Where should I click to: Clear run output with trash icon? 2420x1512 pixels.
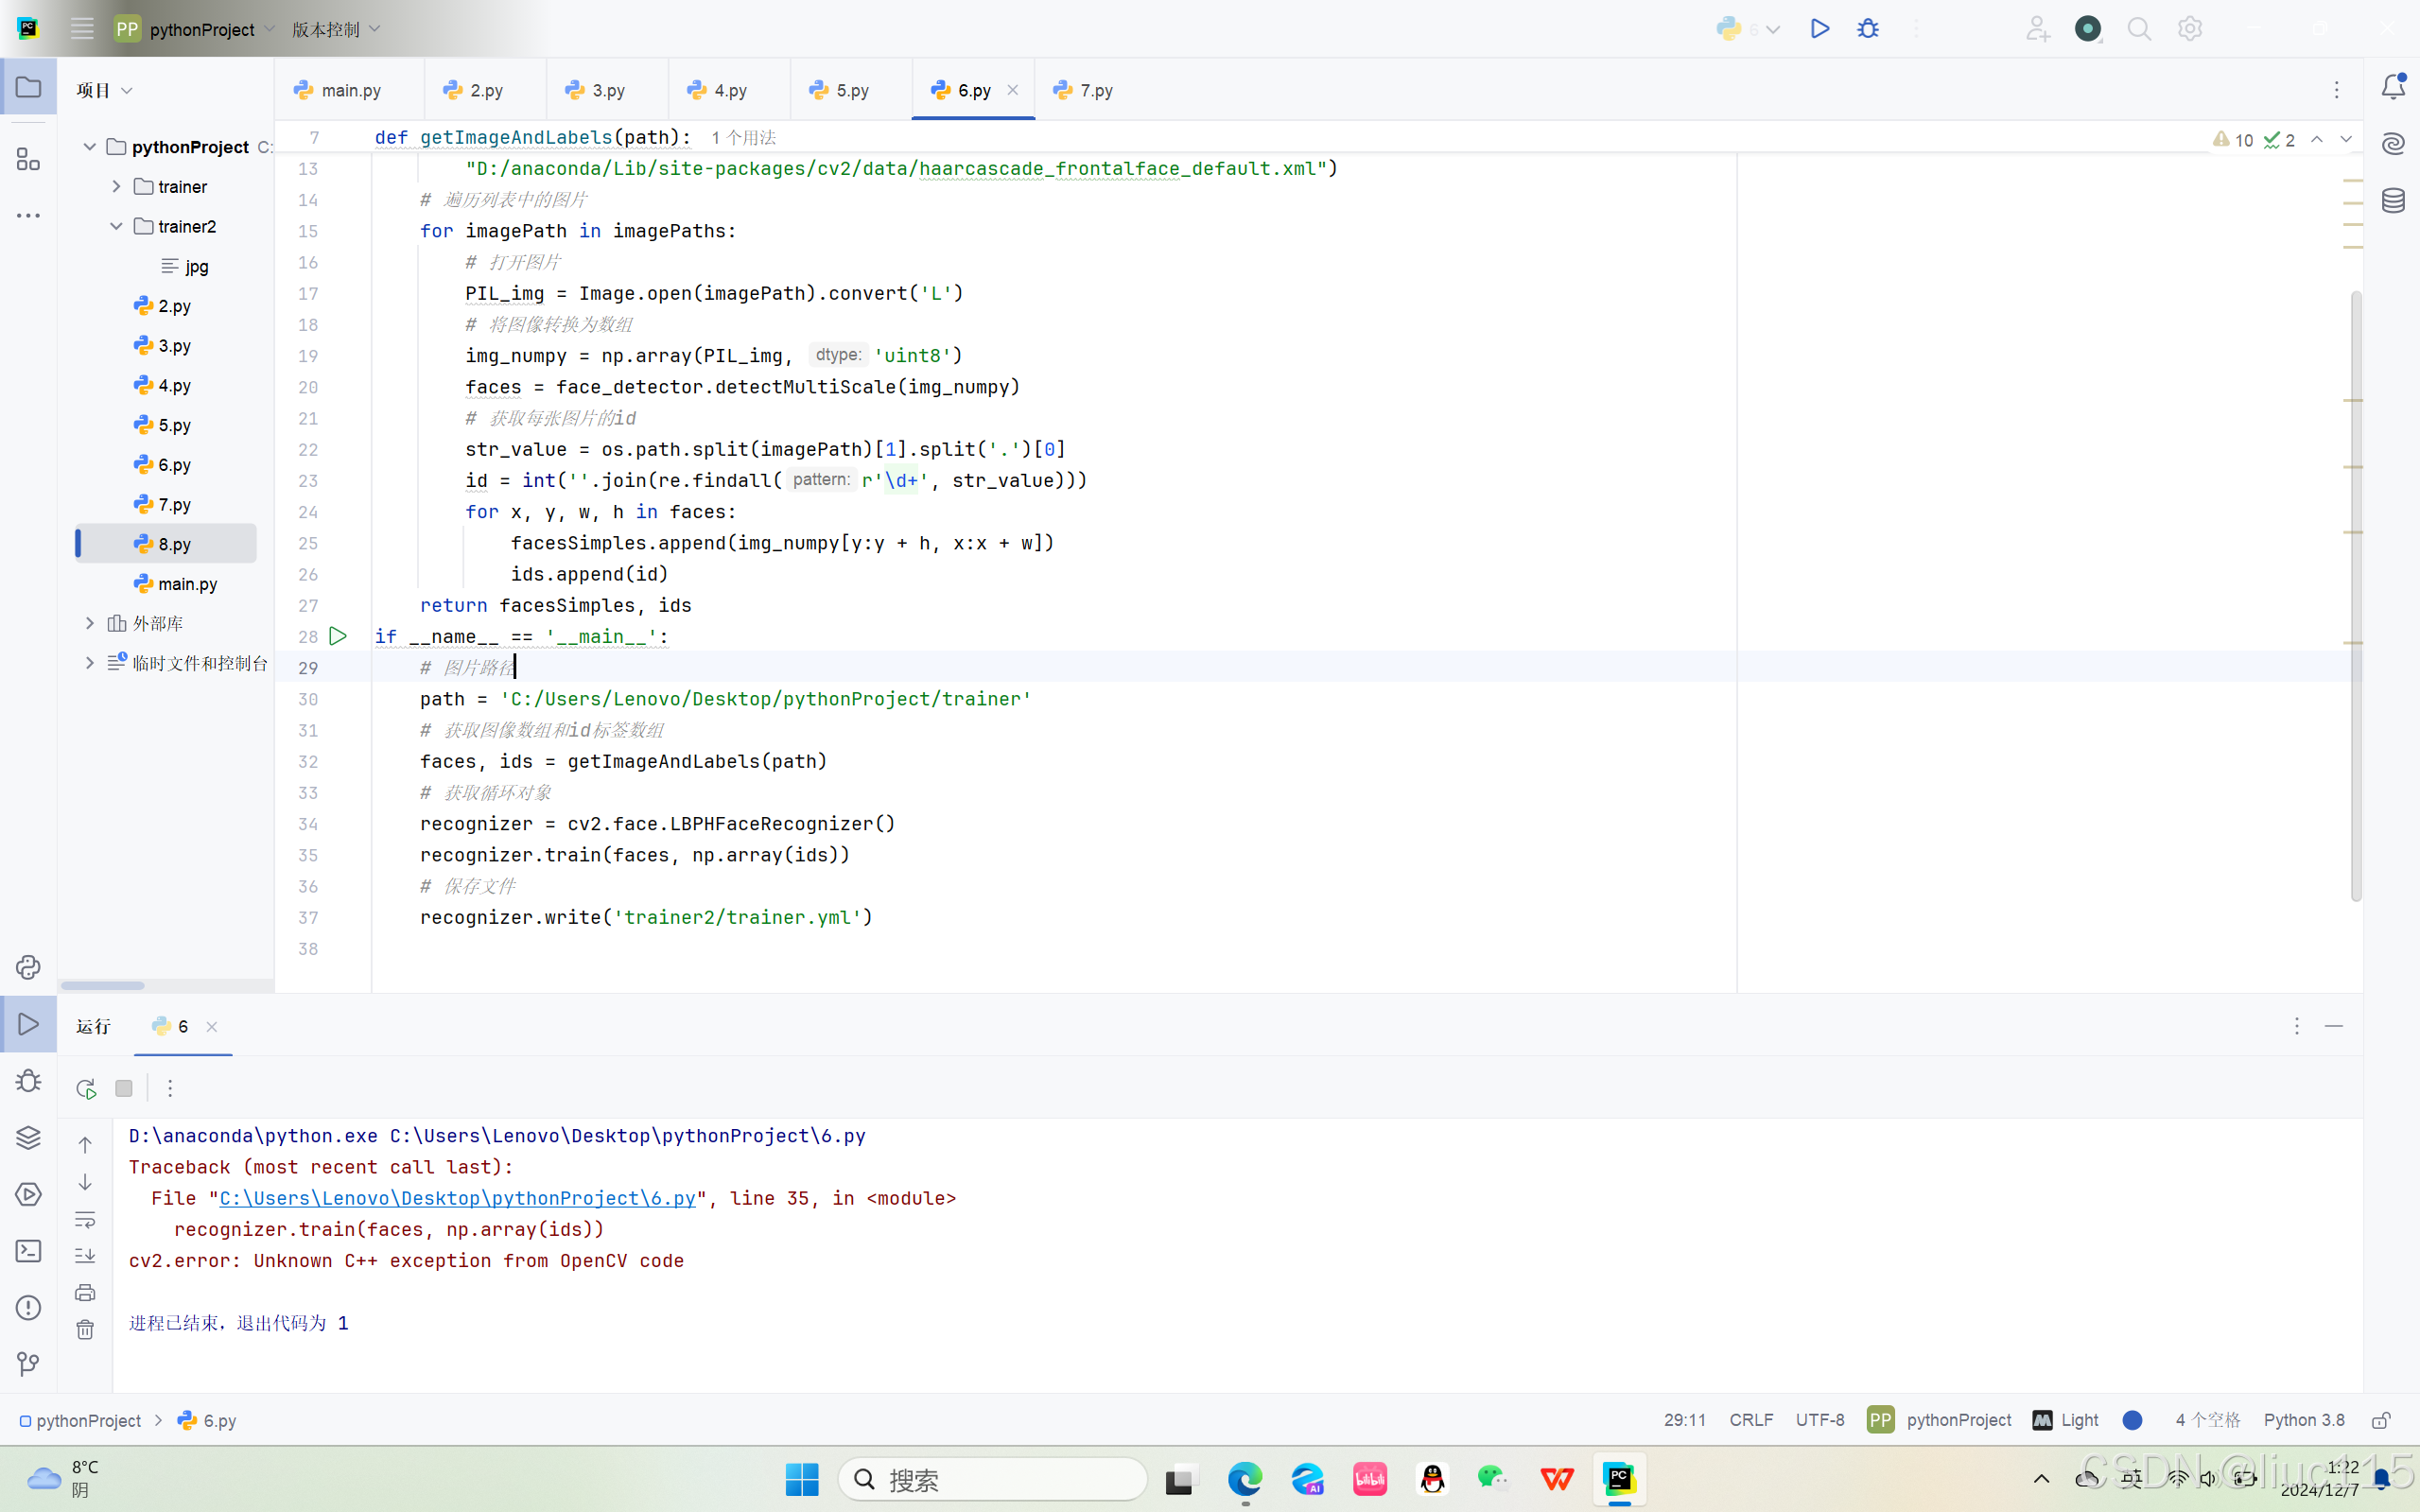point(85,1329)
